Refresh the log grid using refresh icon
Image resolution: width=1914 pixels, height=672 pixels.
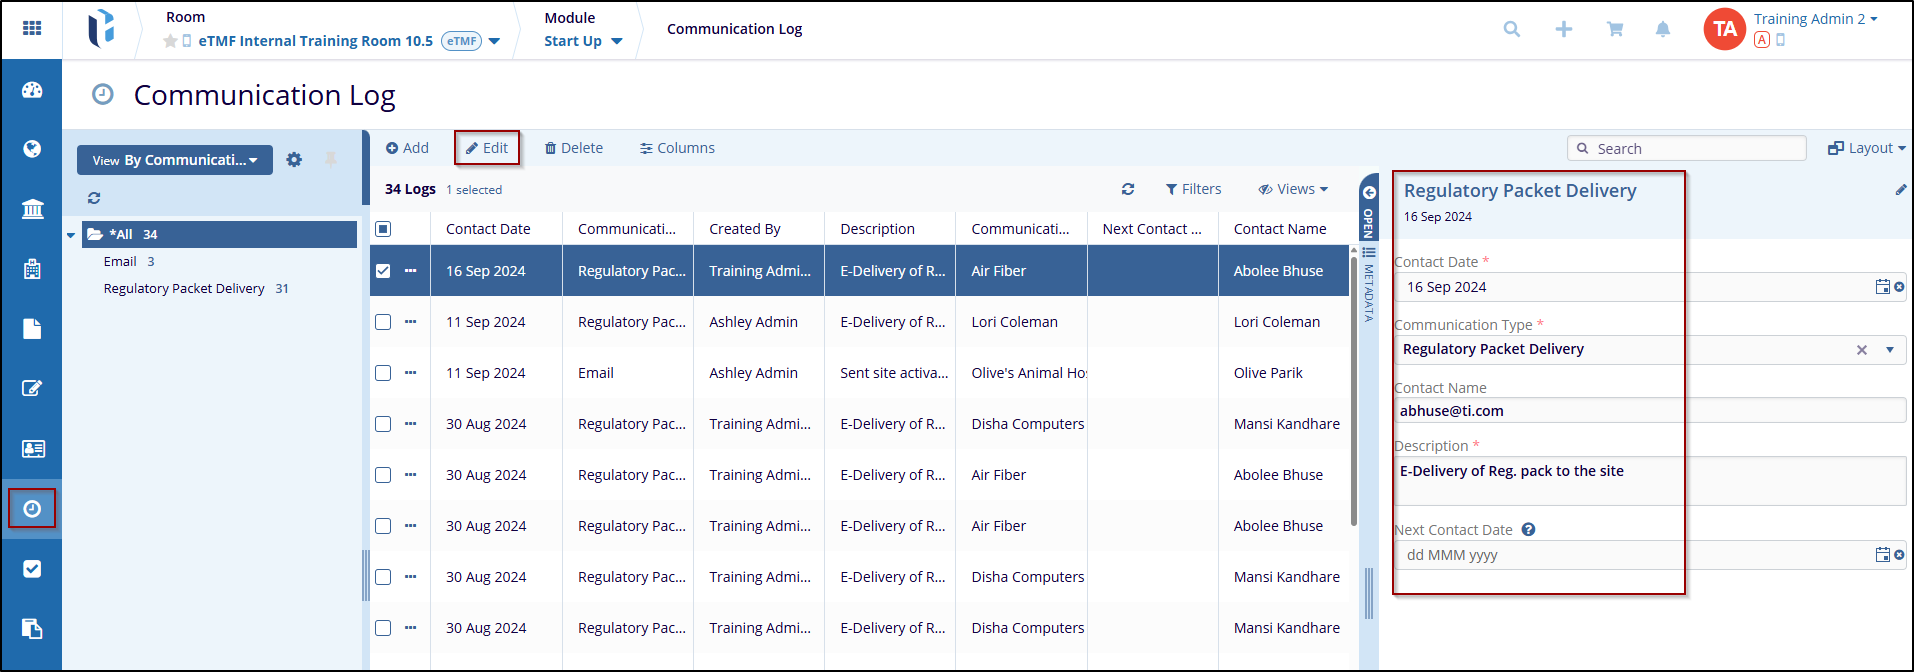tap(1127, 189)
